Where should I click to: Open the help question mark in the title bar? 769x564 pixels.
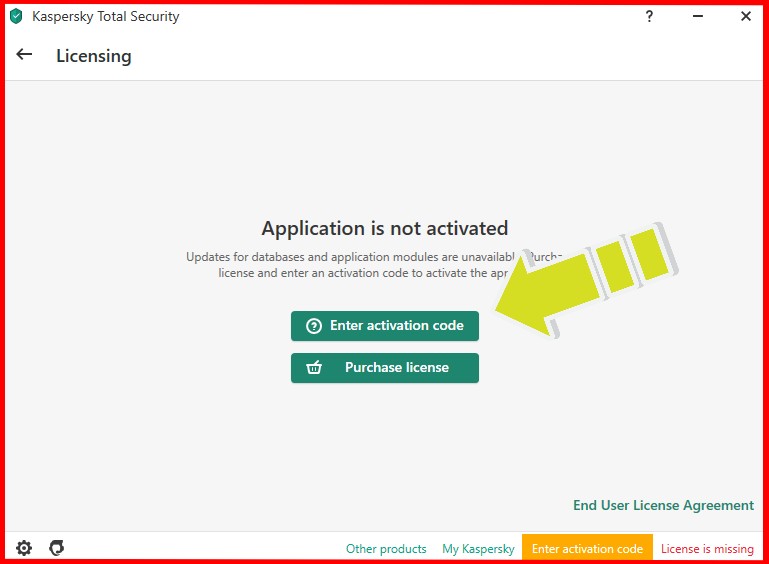pyautogui.click(x=649, y=16)
